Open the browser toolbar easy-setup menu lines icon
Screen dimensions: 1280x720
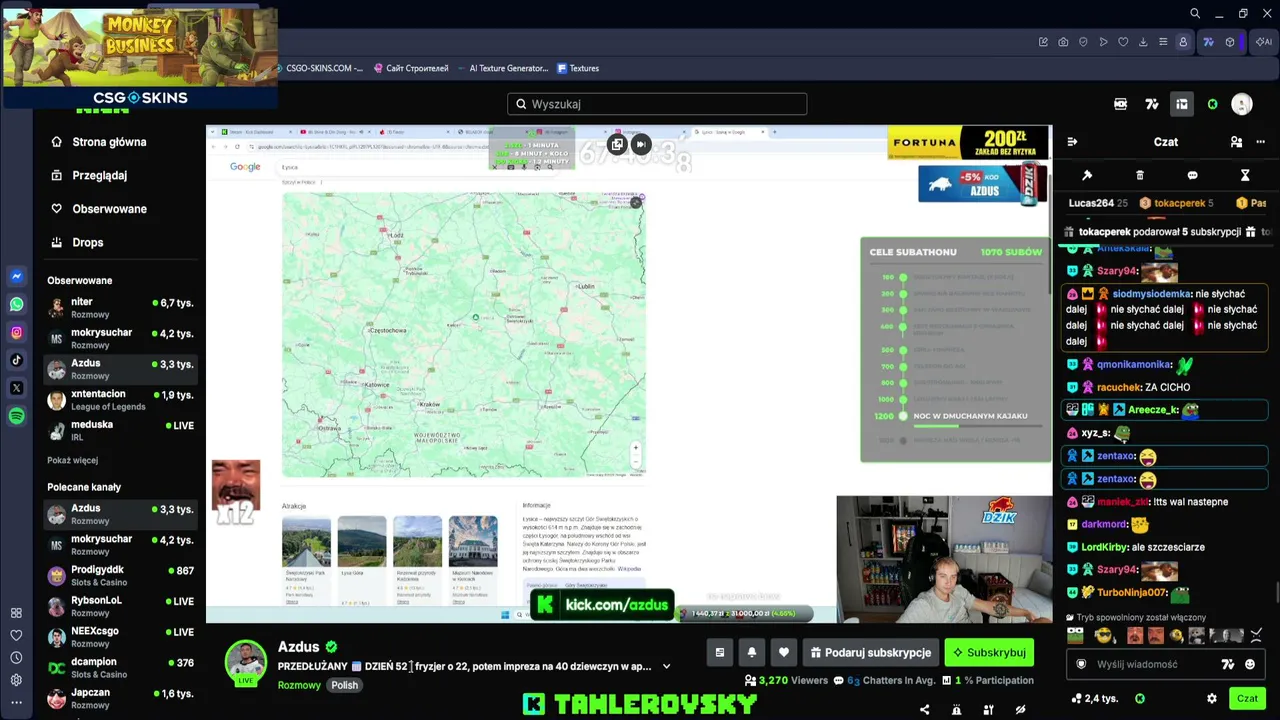[1163, 42]
